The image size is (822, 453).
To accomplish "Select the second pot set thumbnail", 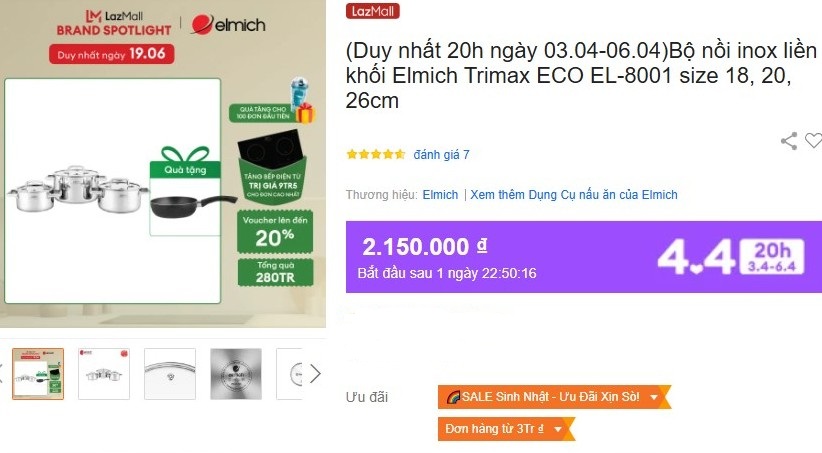I will point(104,374).
